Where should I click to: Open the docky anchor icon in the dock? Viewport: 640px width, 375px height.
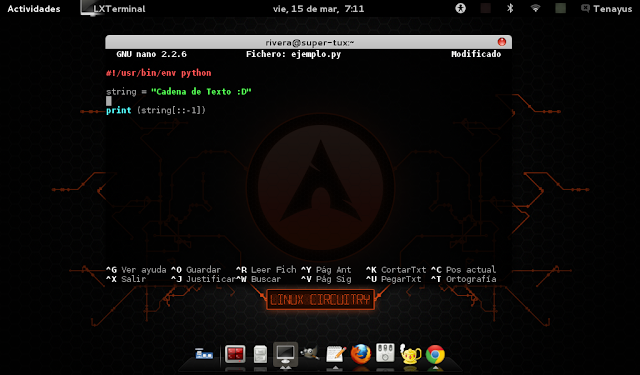pos(204,354)
